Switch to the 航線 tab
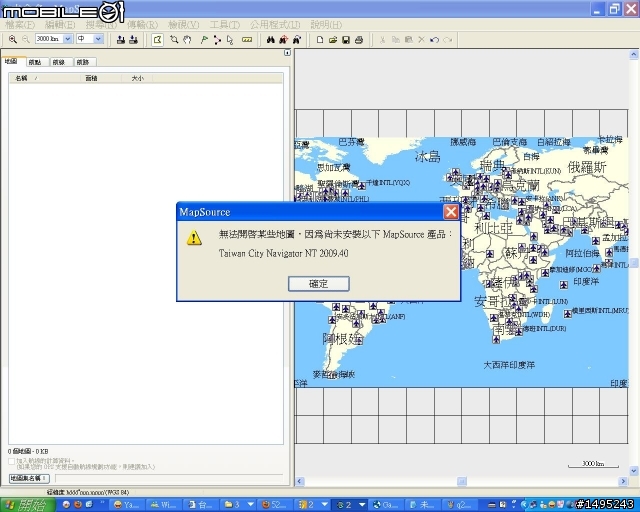The height and width of the screenshot is (512, 640). [x=60, y=62]
